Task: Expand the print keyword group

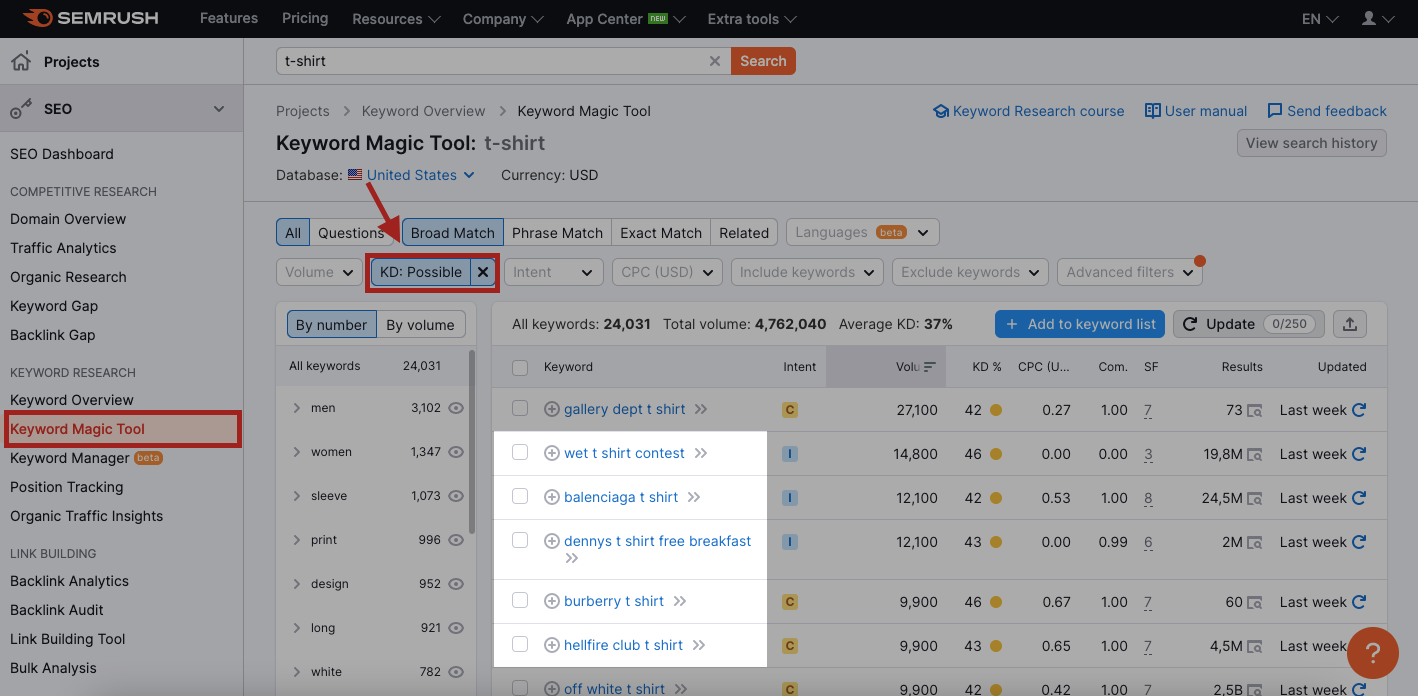Action: (297, 540)
